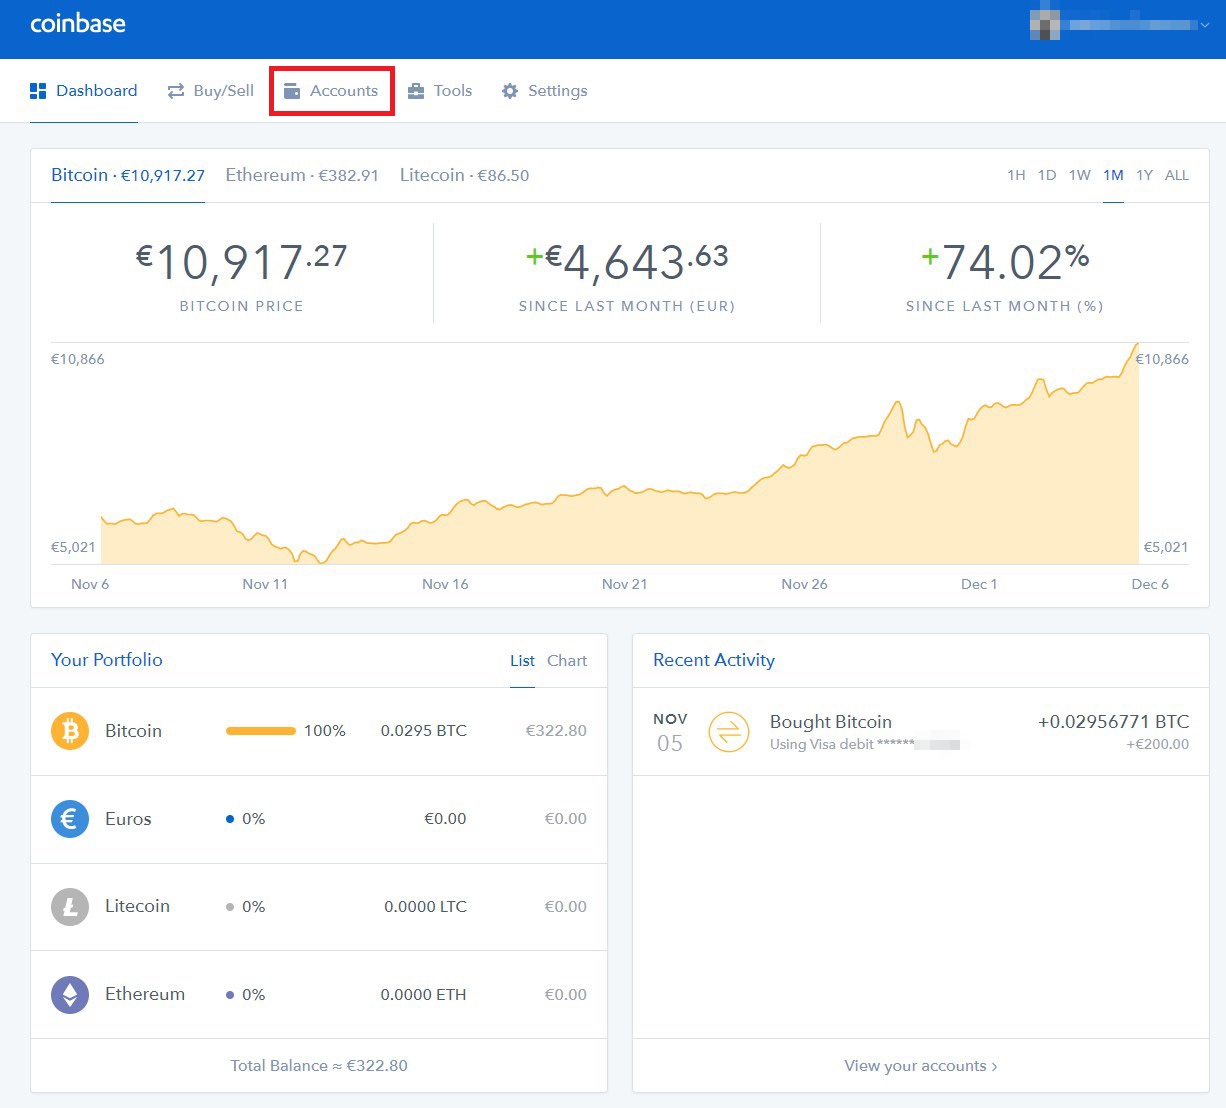This screenshot has height=1108, width=1226.
Task: Click the Settings gear icon
Action: [510, 91]
